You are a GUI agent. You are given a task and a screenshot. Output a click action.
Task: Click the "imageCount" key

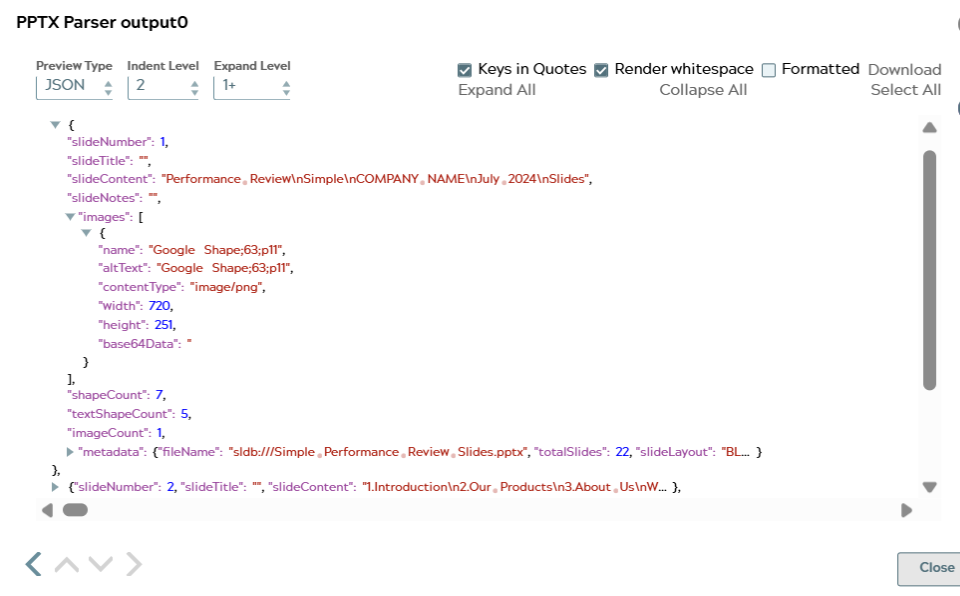(x=107, y=433)
